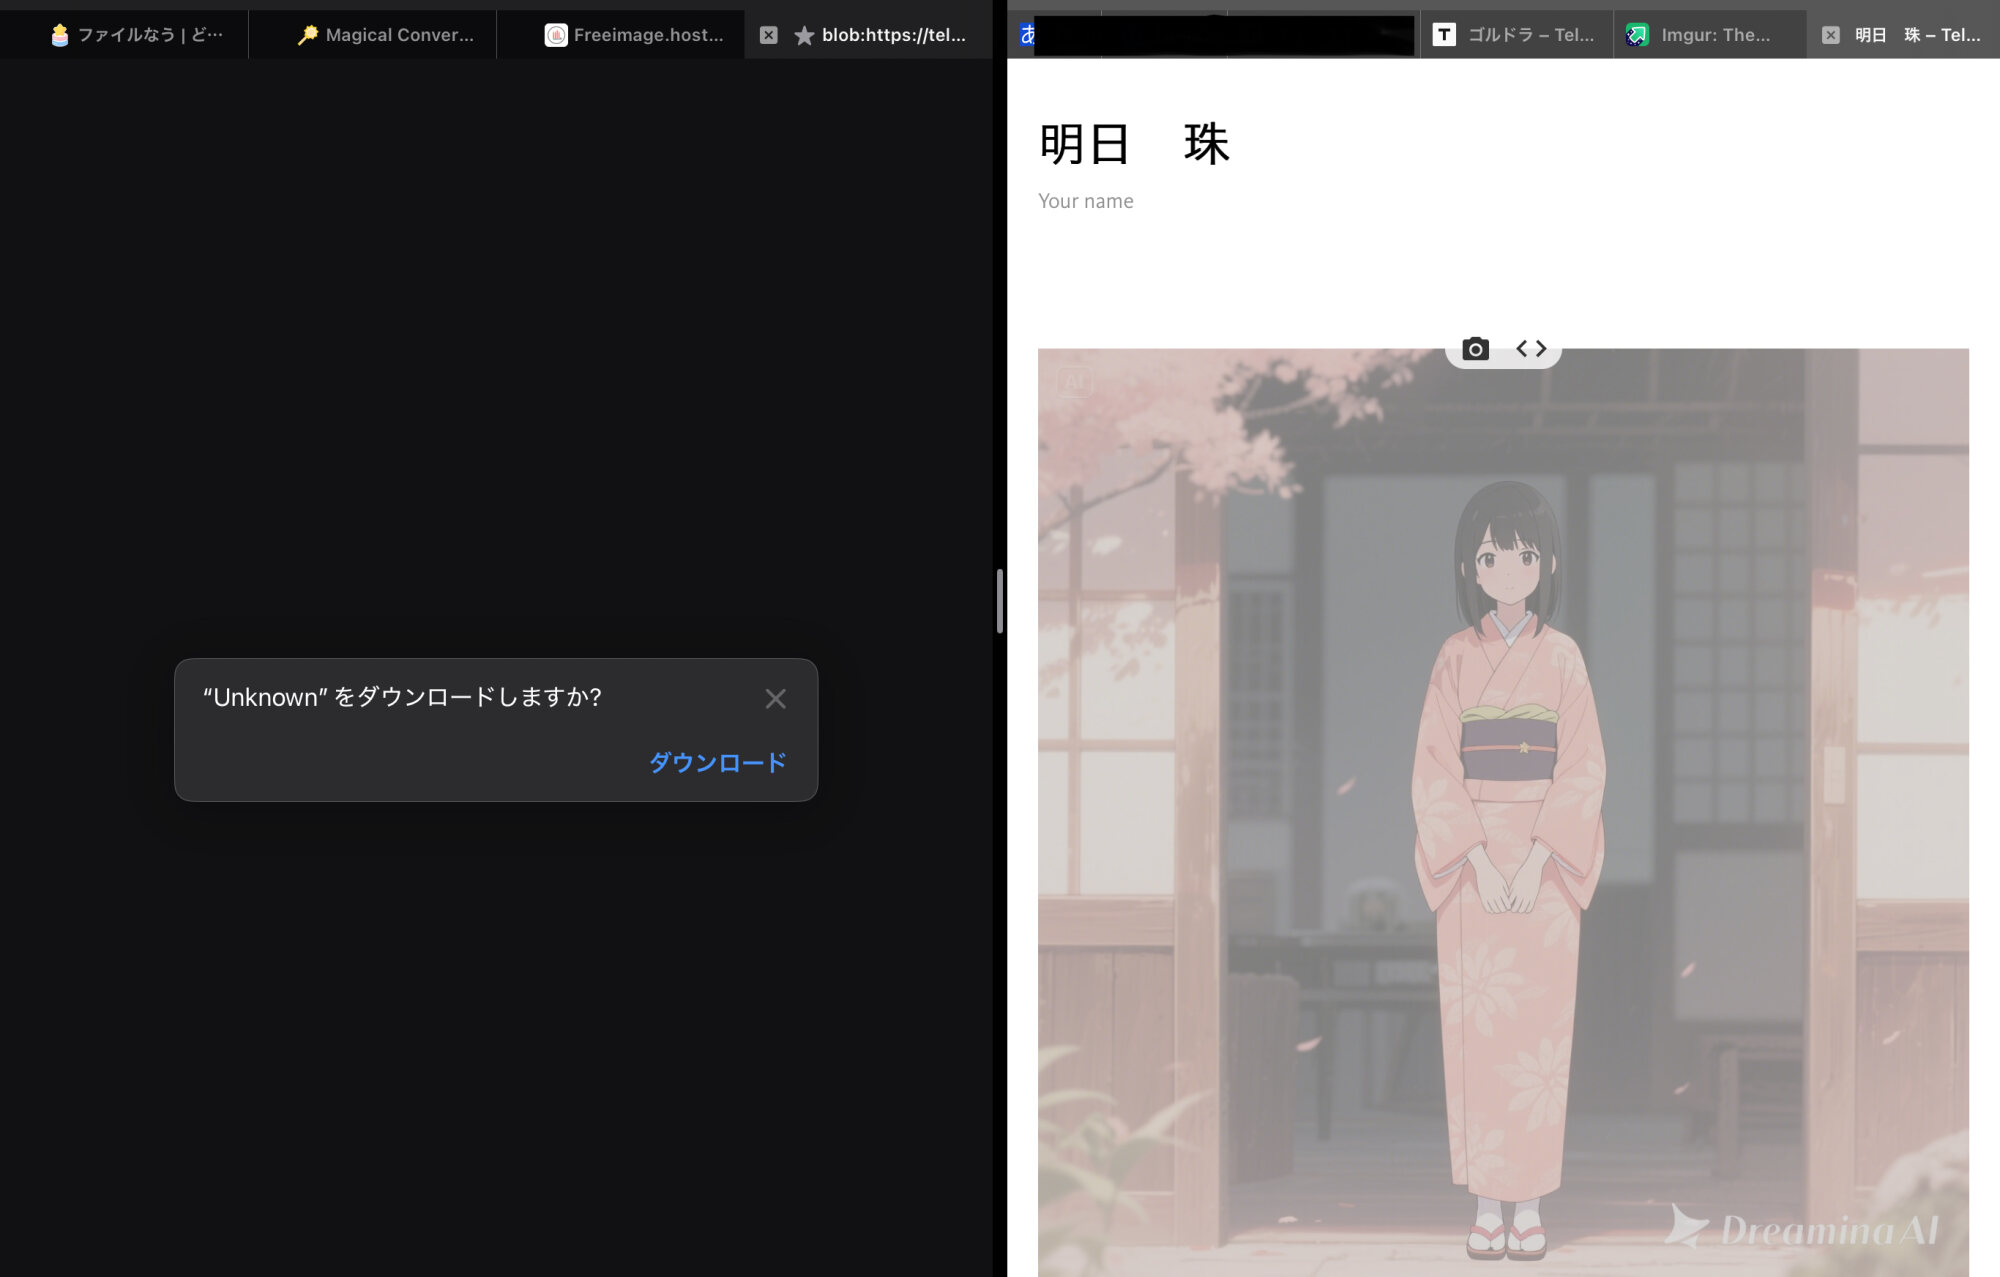
Task: Click the ダウンロード download button
Action: tap(717, 762)
